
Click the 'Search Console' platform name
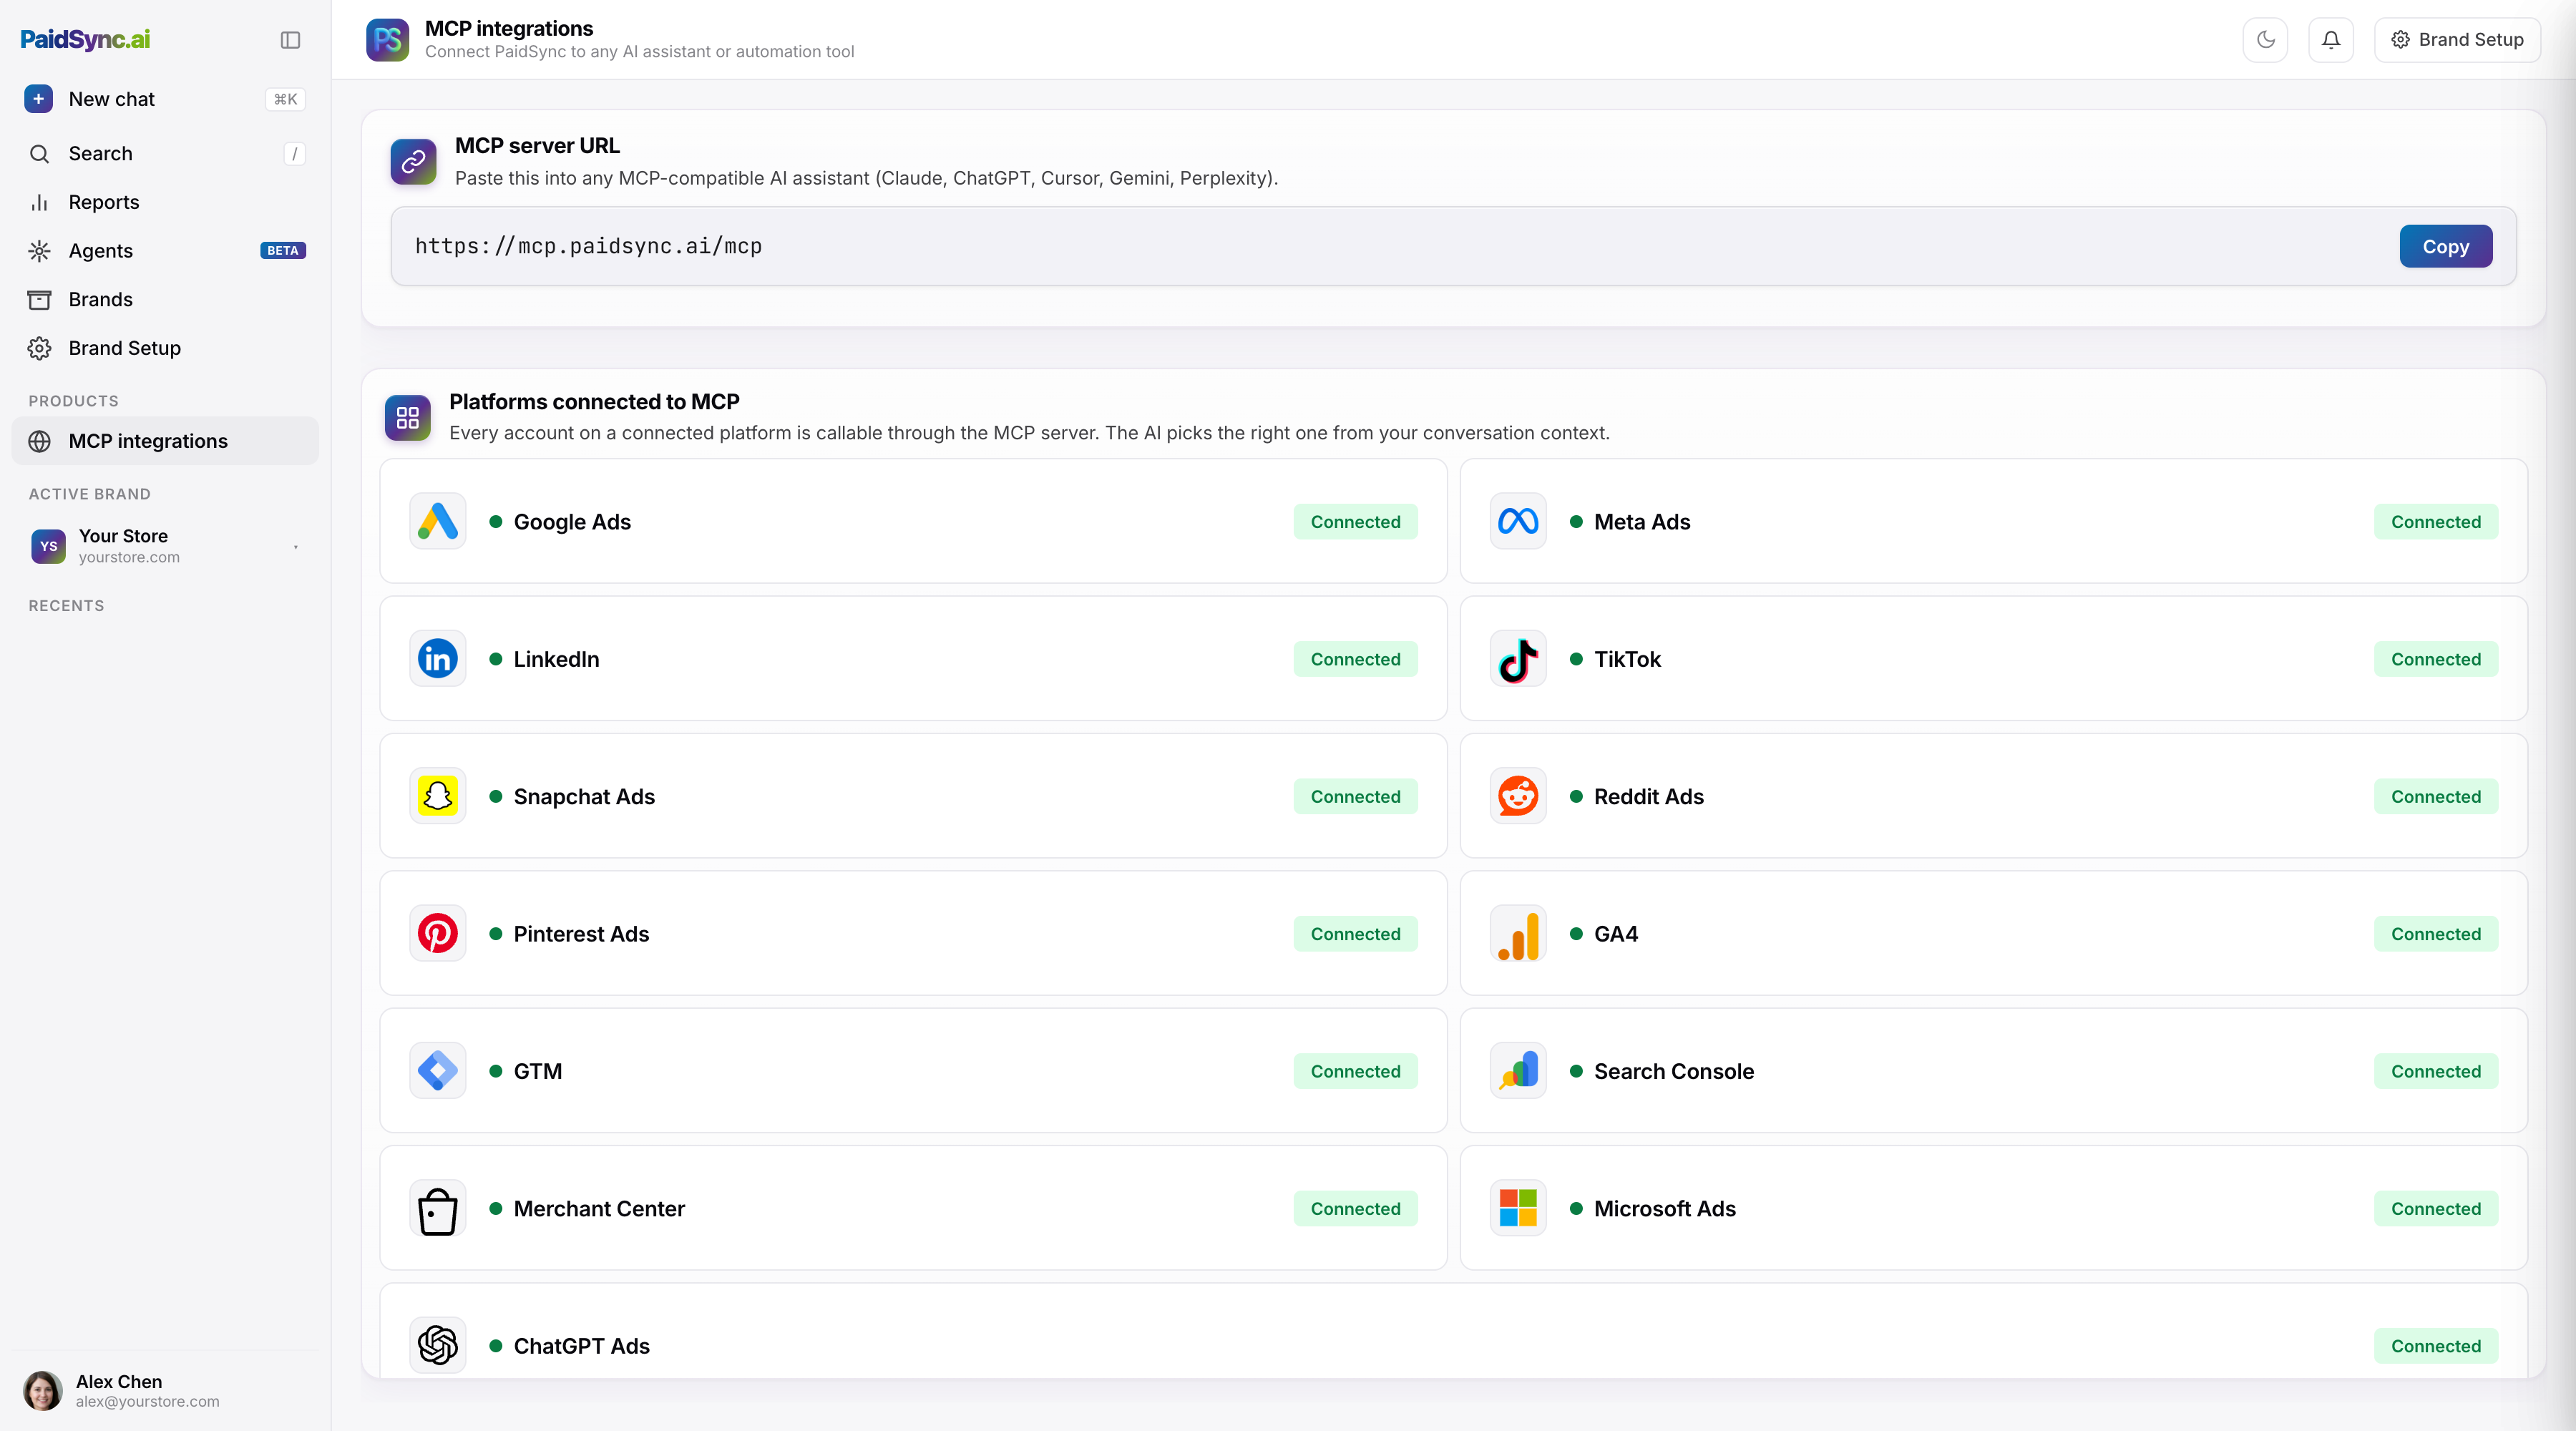coord(1674,1071)
